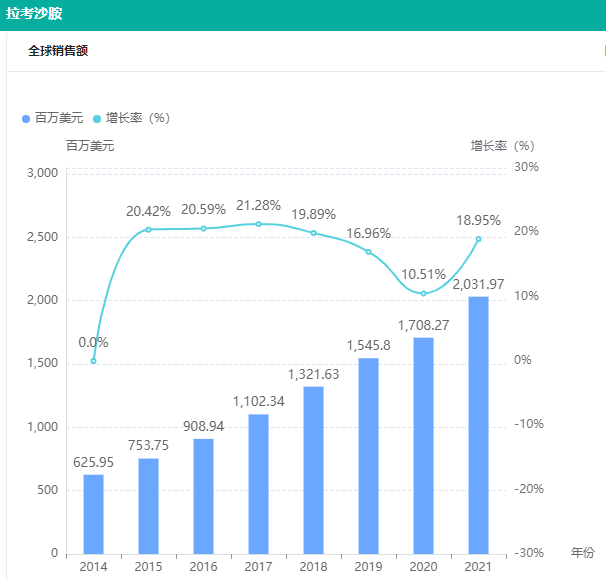
Task: Click the 1,708.27 bar value label
Action: pyautogui.click(x=424, y=325)
